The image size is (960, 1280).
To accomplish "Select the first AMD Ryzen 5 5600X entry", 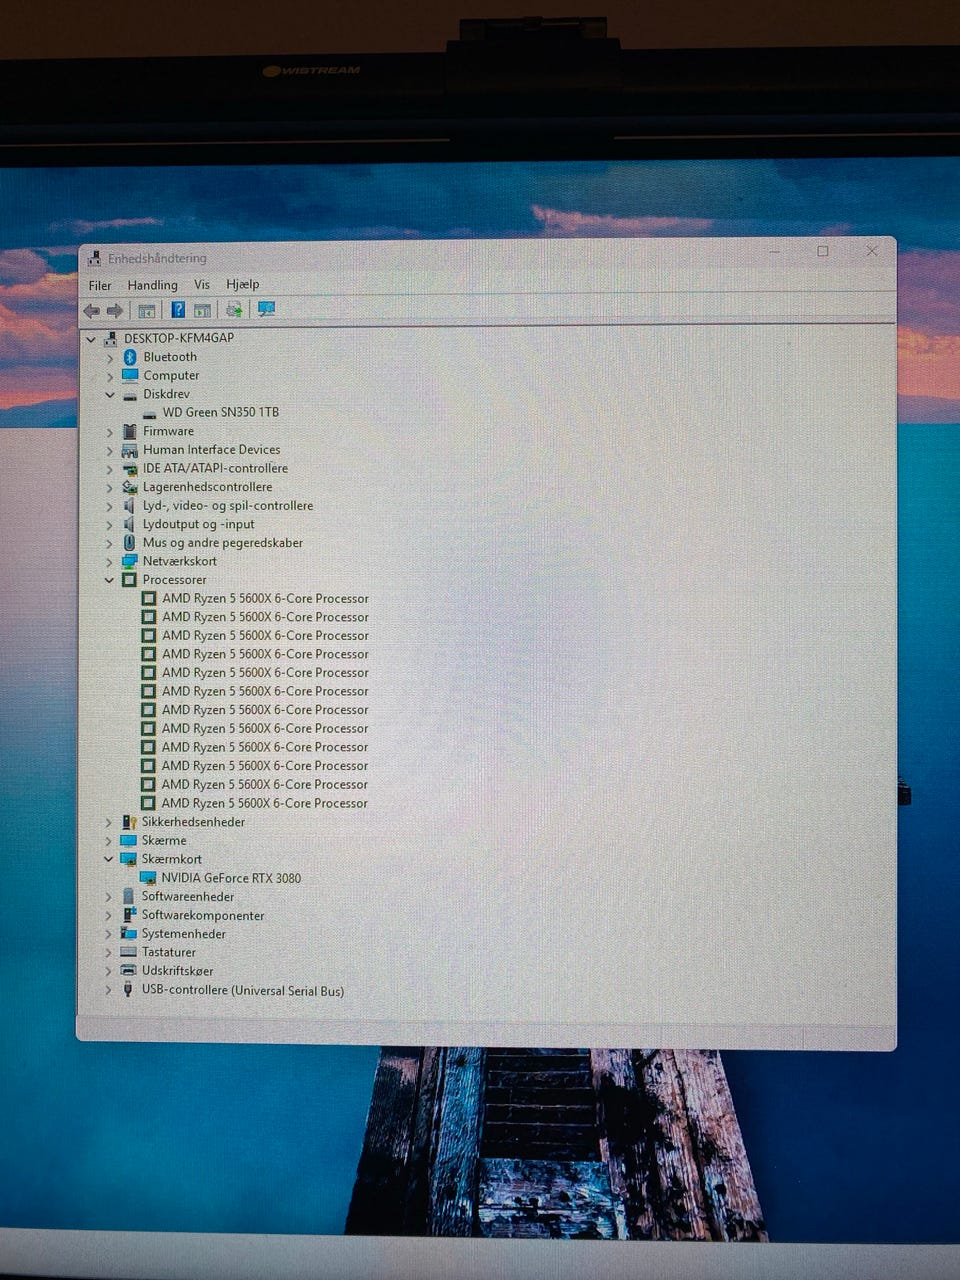I will click(265, 598).
